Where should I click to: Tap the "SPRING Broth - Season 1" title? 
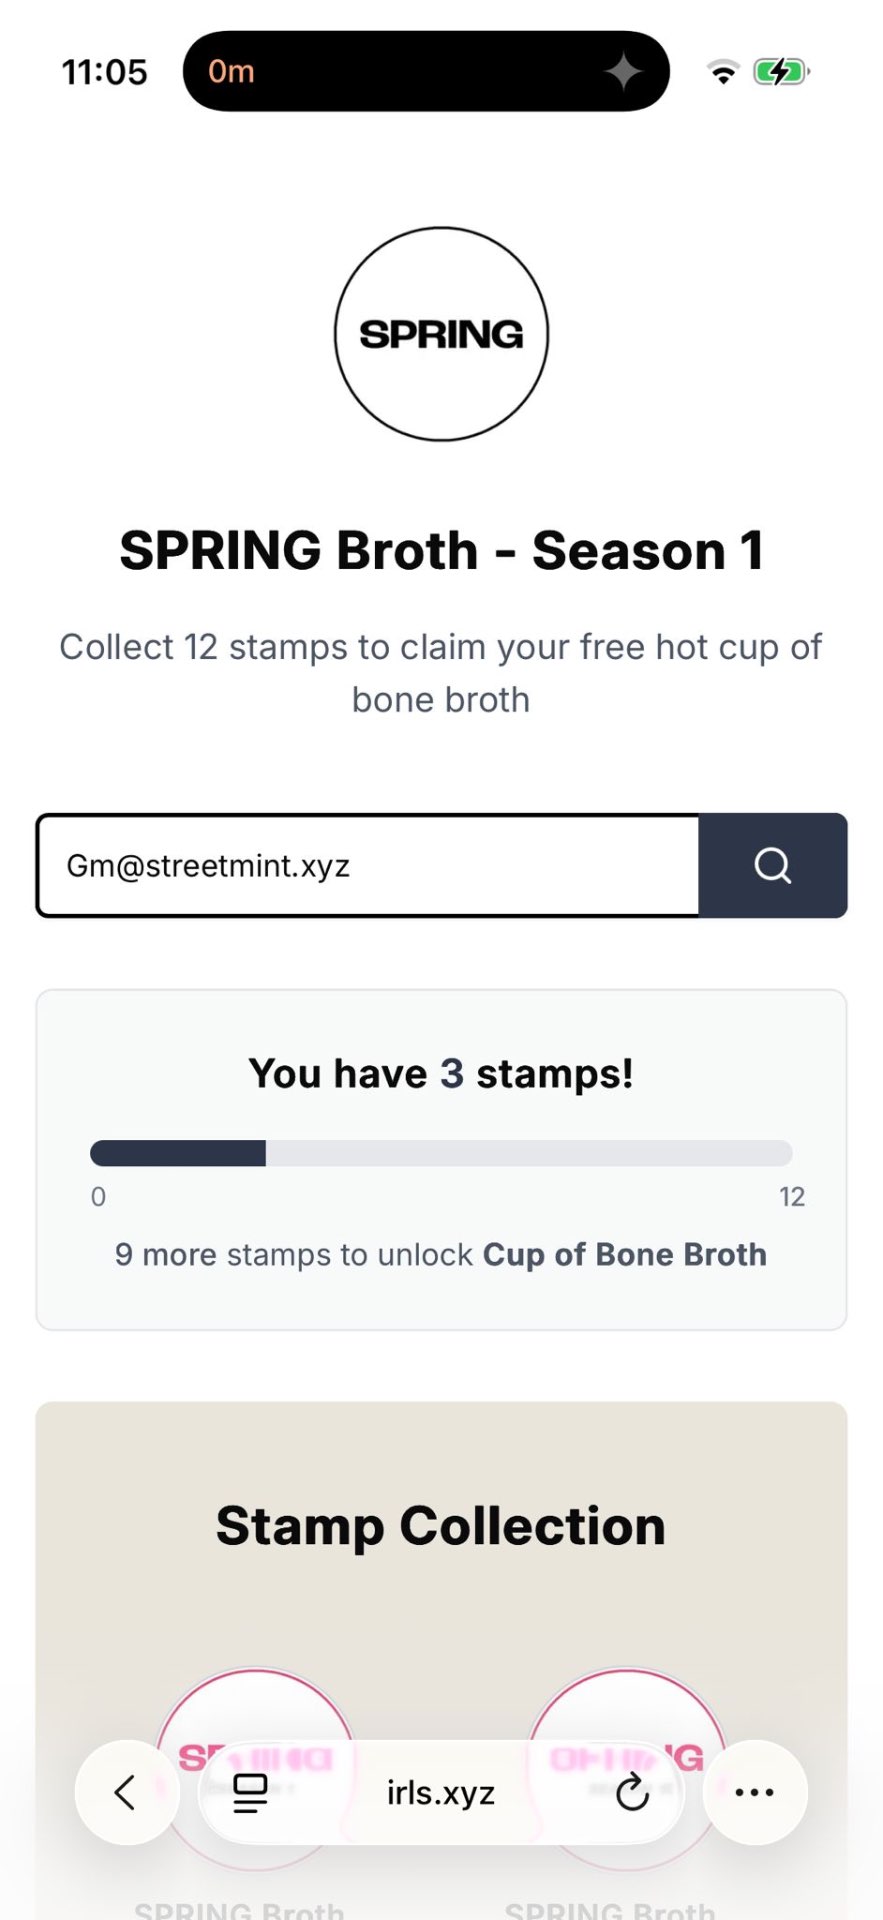click(441, 551)
